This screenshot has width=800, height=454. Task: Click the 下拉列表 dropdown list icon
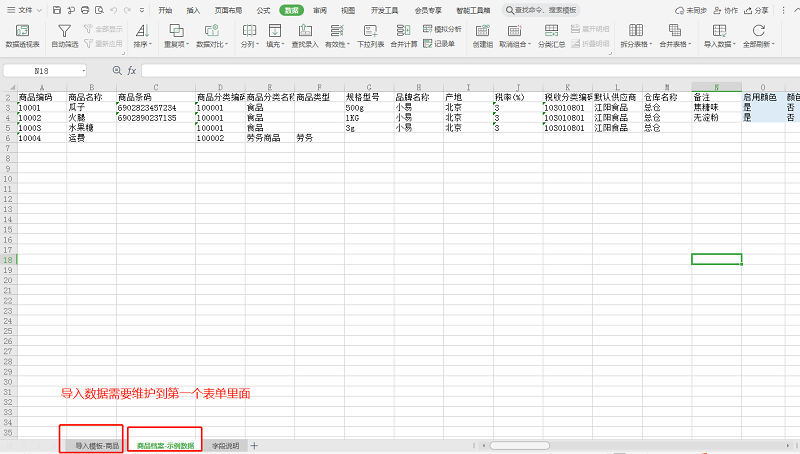[x=370, y=36]
